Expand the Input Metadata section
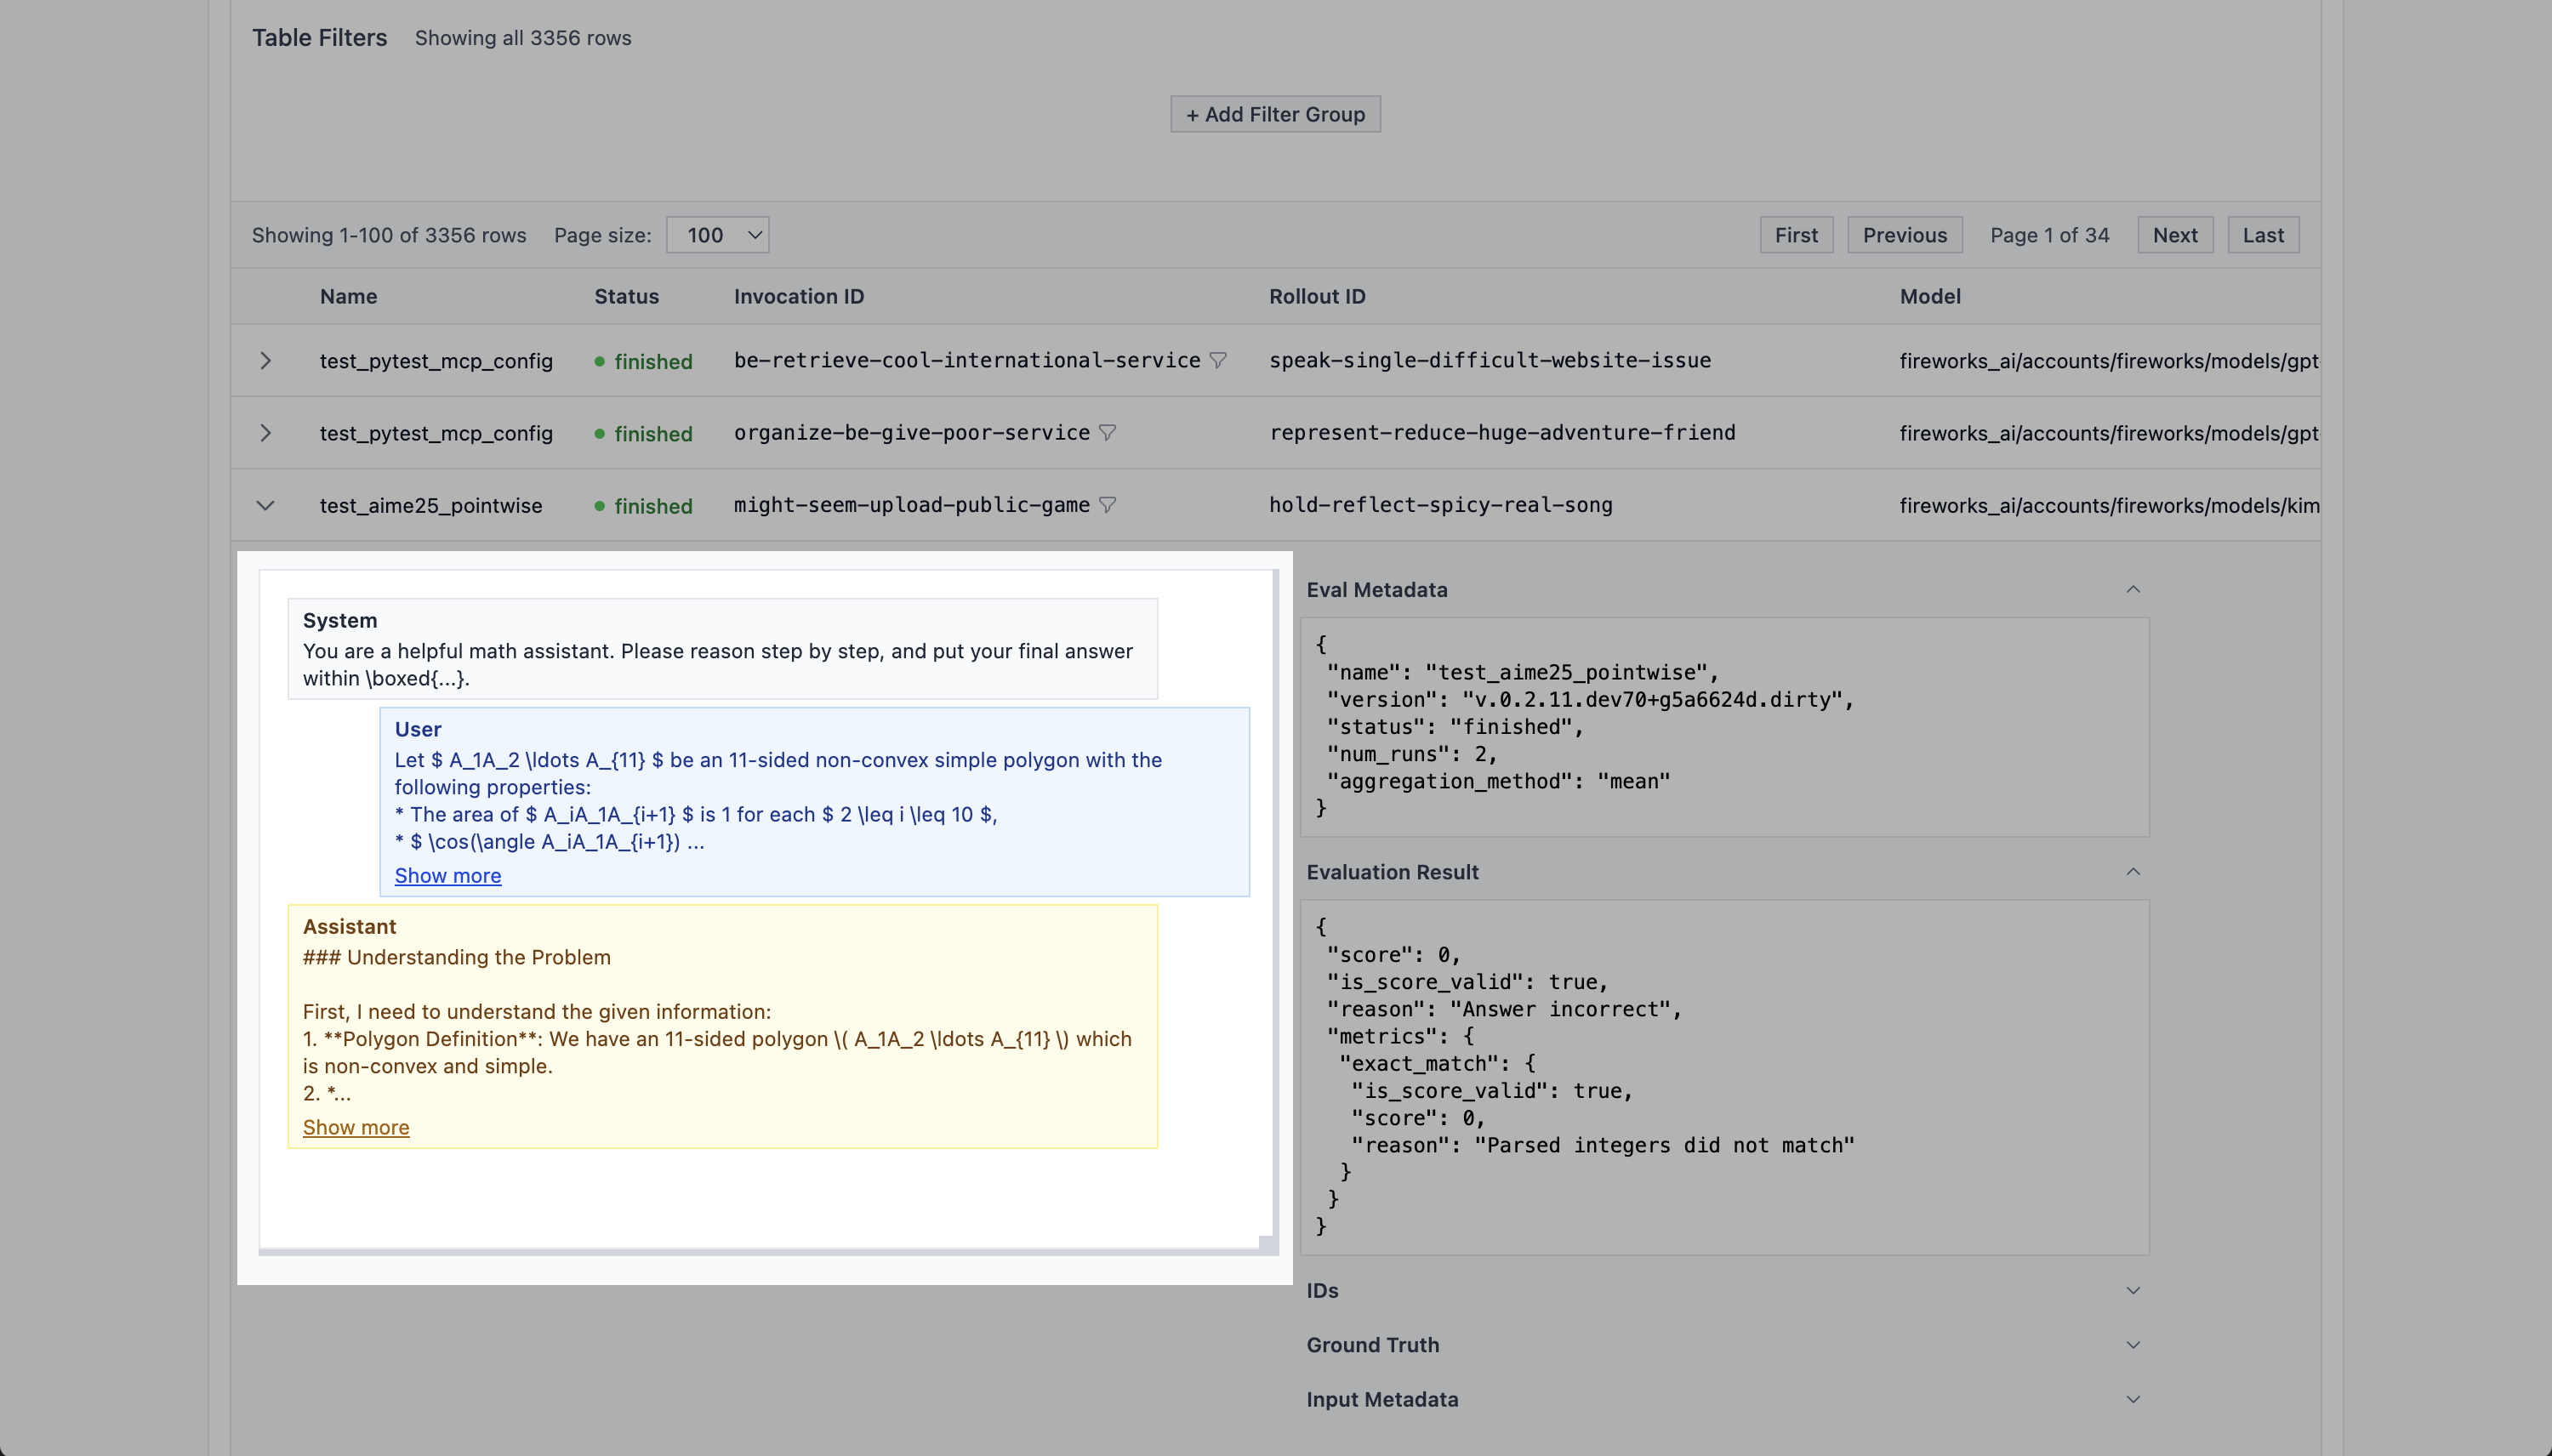This screenshot has width=2552, height=1456. (x=2132, y=1399)
